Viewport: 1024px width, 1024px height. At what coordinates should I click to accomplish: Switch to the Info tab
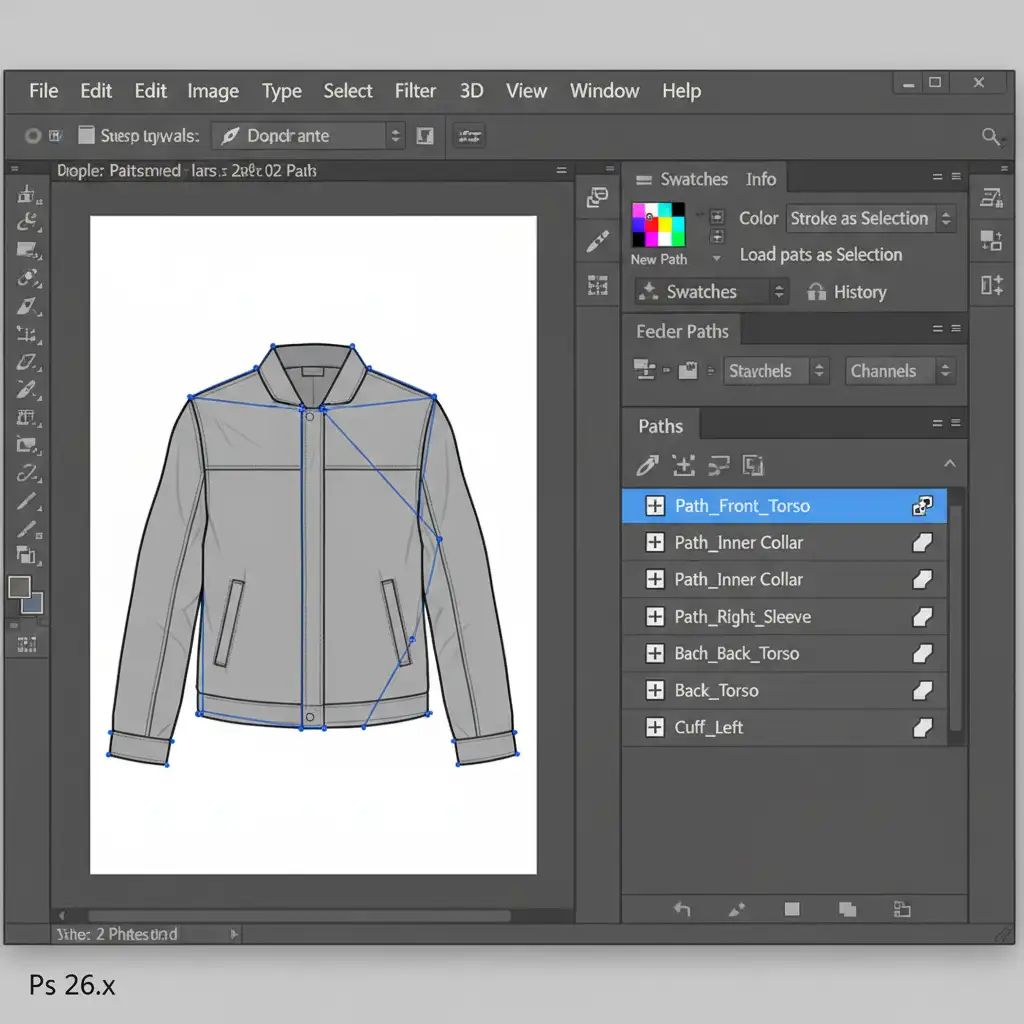760,179
